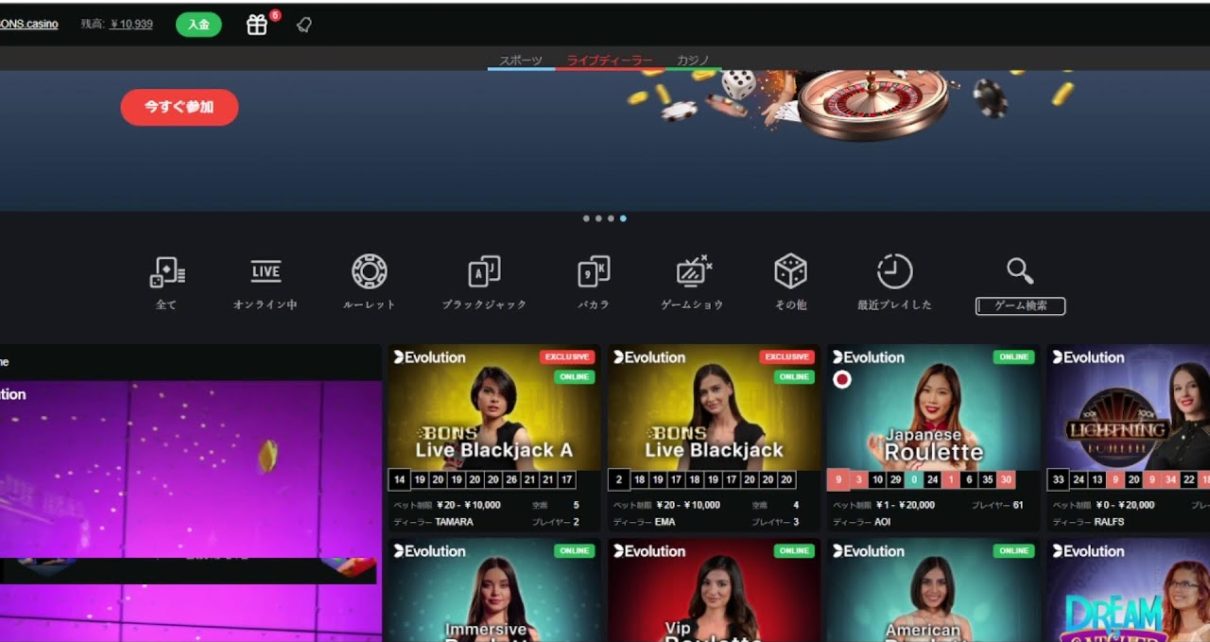Click ONLINE badge on Immersive Roulette
1210x642 pixels.
click(574, 551)
